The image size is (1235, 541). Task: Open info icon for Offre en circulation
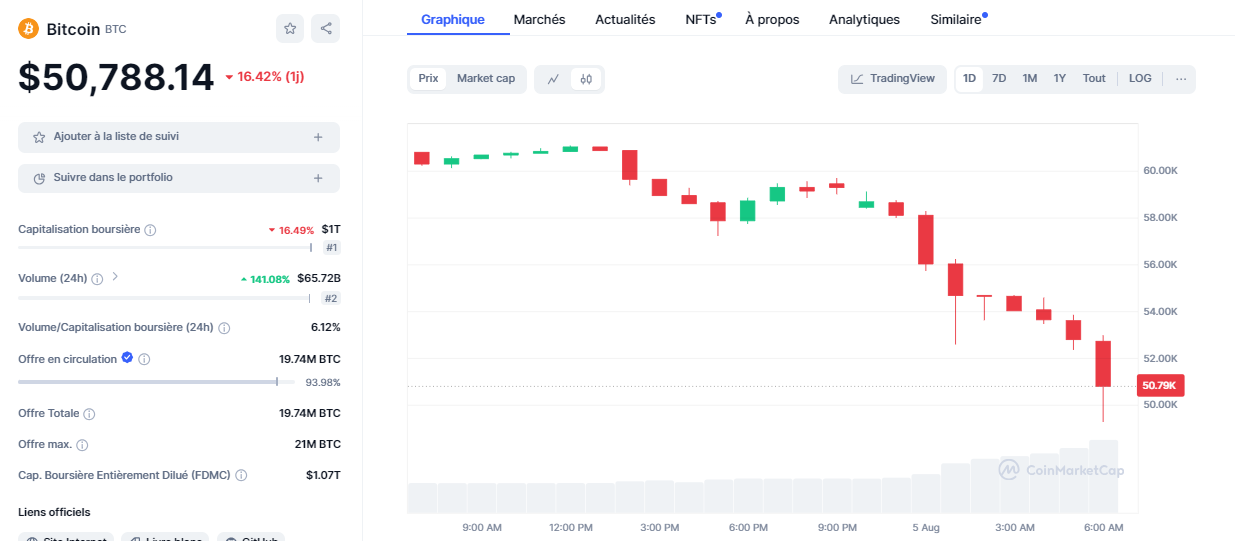click(144, 359)
